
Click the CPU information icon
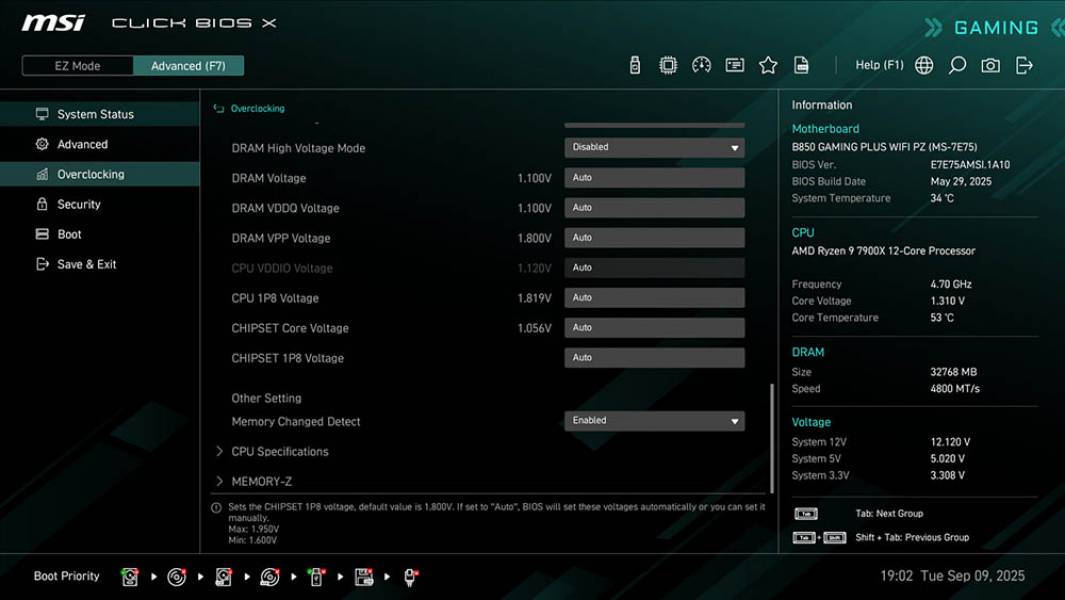[x=670, y=64]
